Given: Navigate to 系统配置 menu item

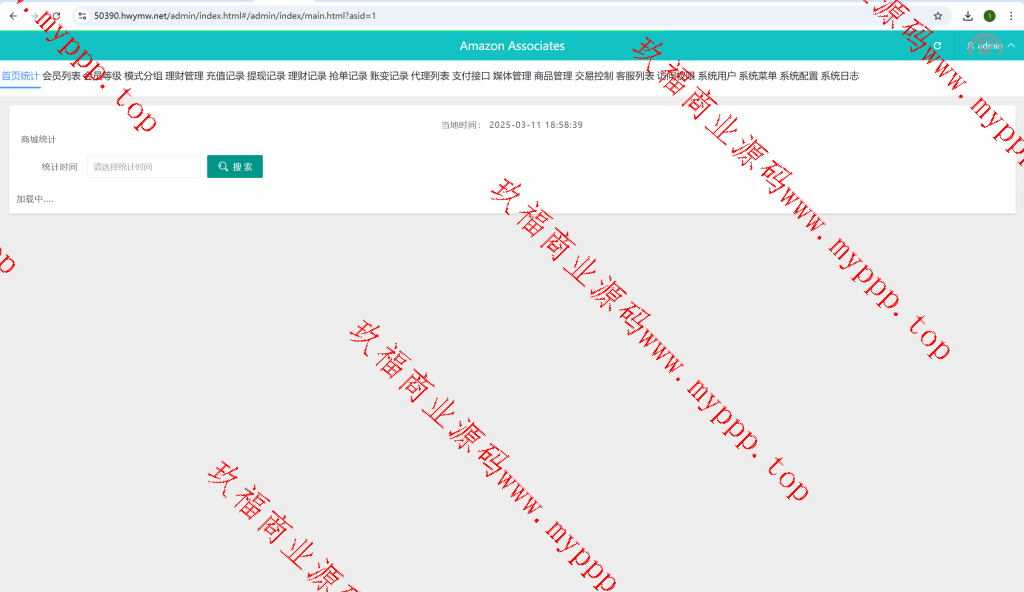Looking at the screenshot, I should click(x=799, y=76).
